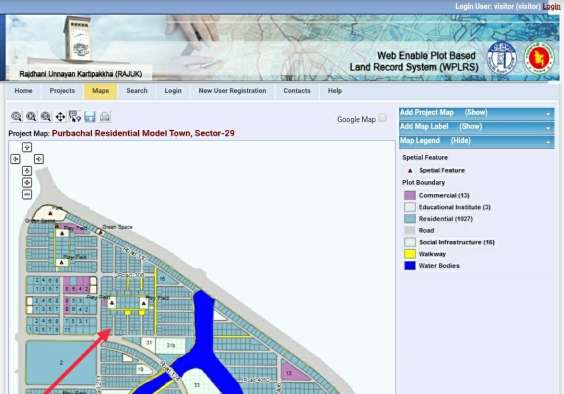This screenshot has width=564, height=394.
Task: Open the Contacts page
Action: coord(297,91)
